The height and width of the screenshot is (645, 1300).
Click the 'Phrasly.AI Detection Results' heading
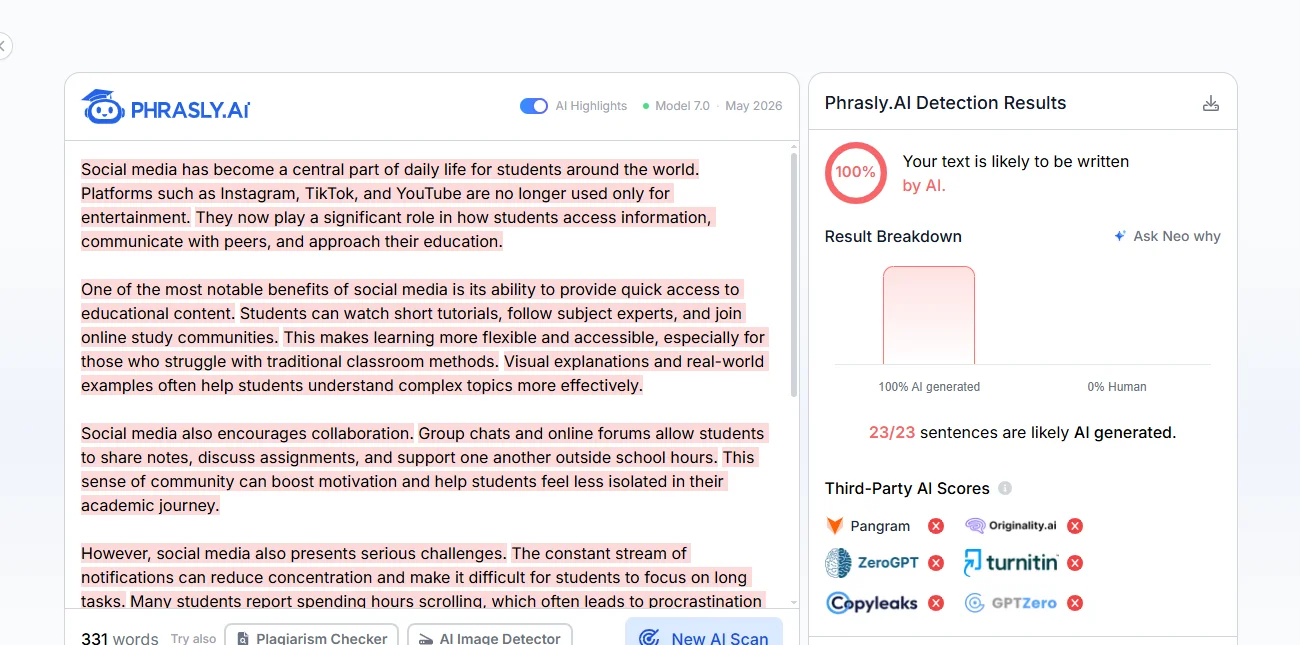point(945,103)
